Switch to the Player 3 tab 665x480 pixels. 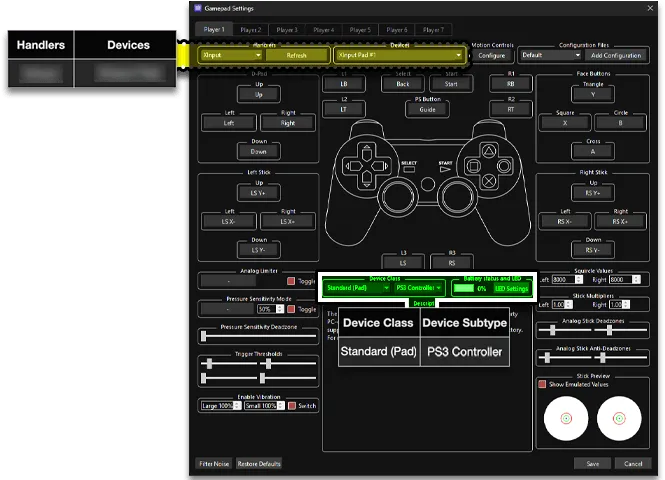(287, 30)
